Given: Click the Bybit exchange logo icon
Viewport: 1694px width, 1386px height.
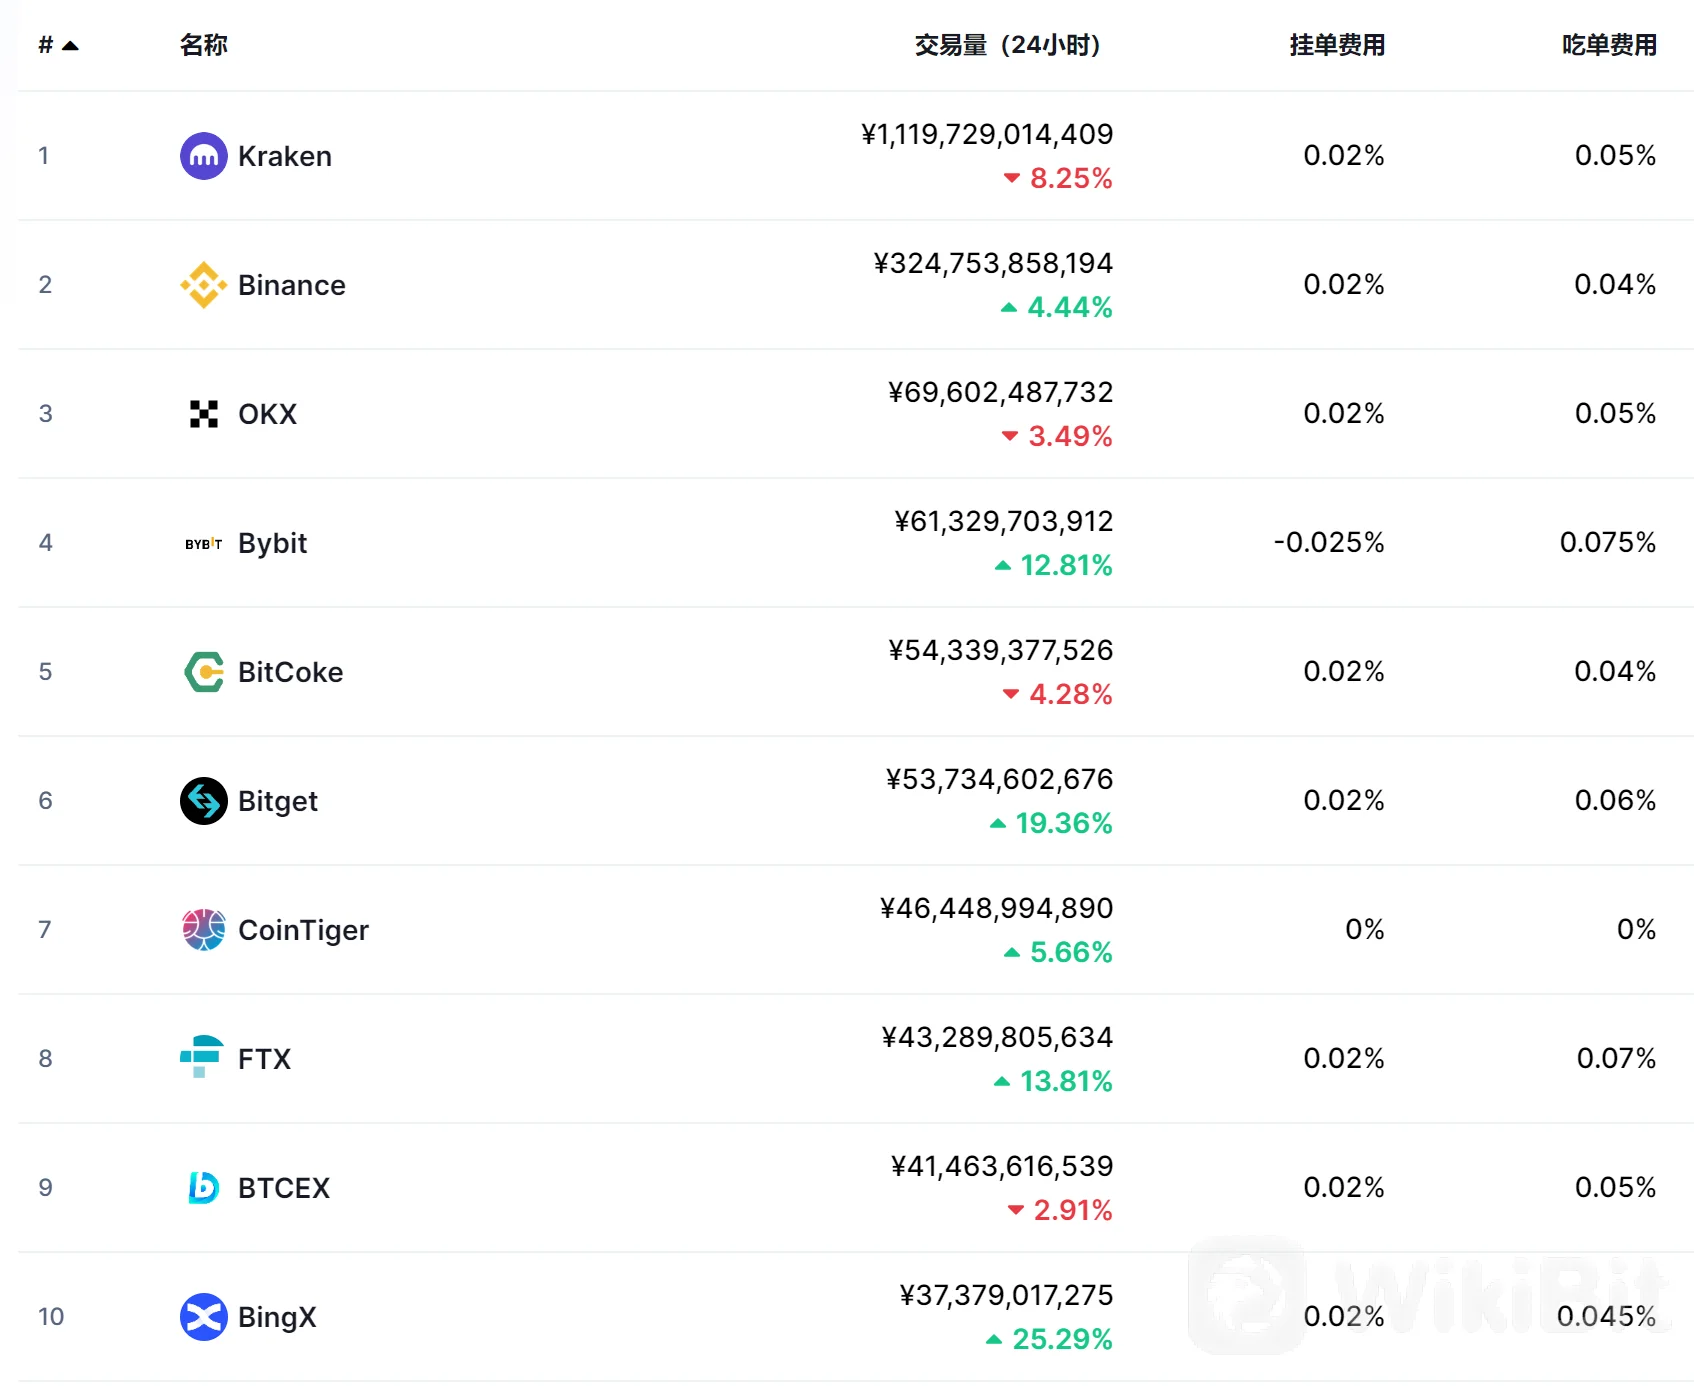Looking at the screenshot, I should 203,543.
